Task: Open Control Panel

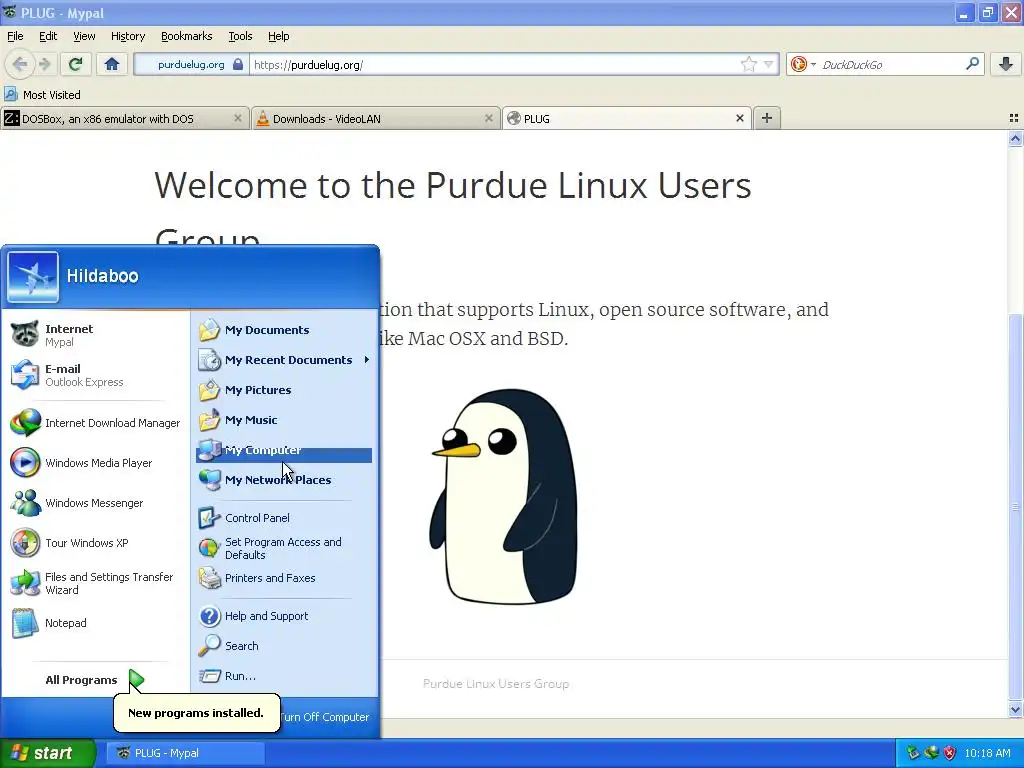Action: click(283, 518)
